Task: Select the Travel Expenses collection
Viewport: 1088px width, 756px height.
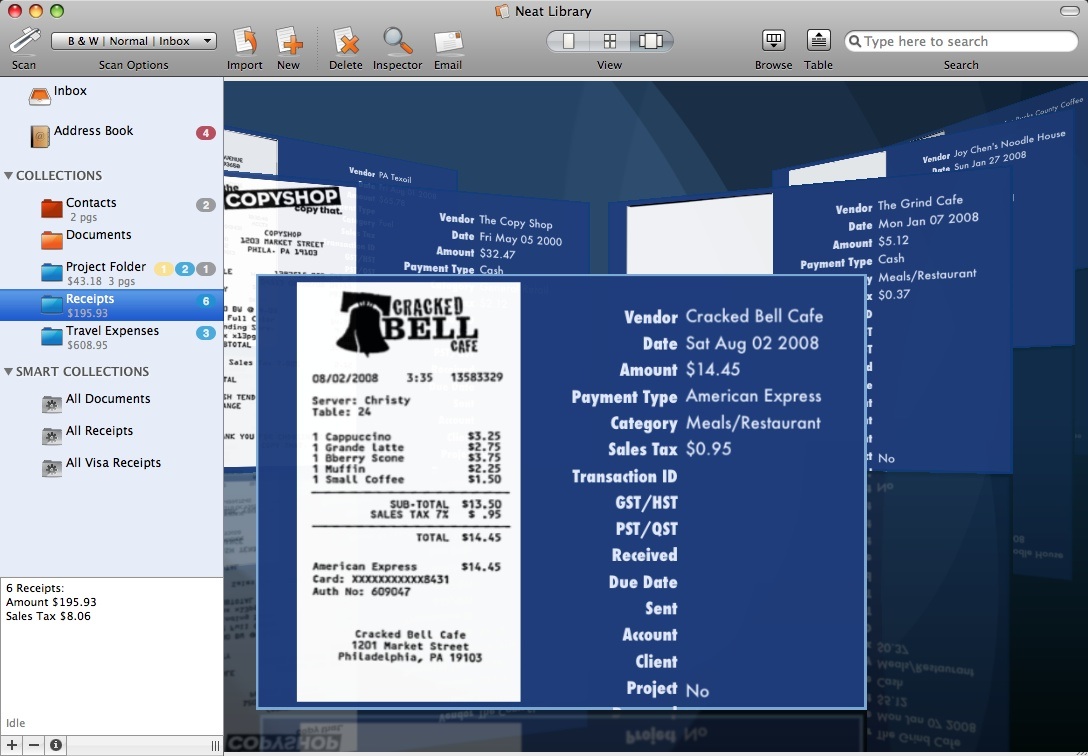Action: click(112, 336)
